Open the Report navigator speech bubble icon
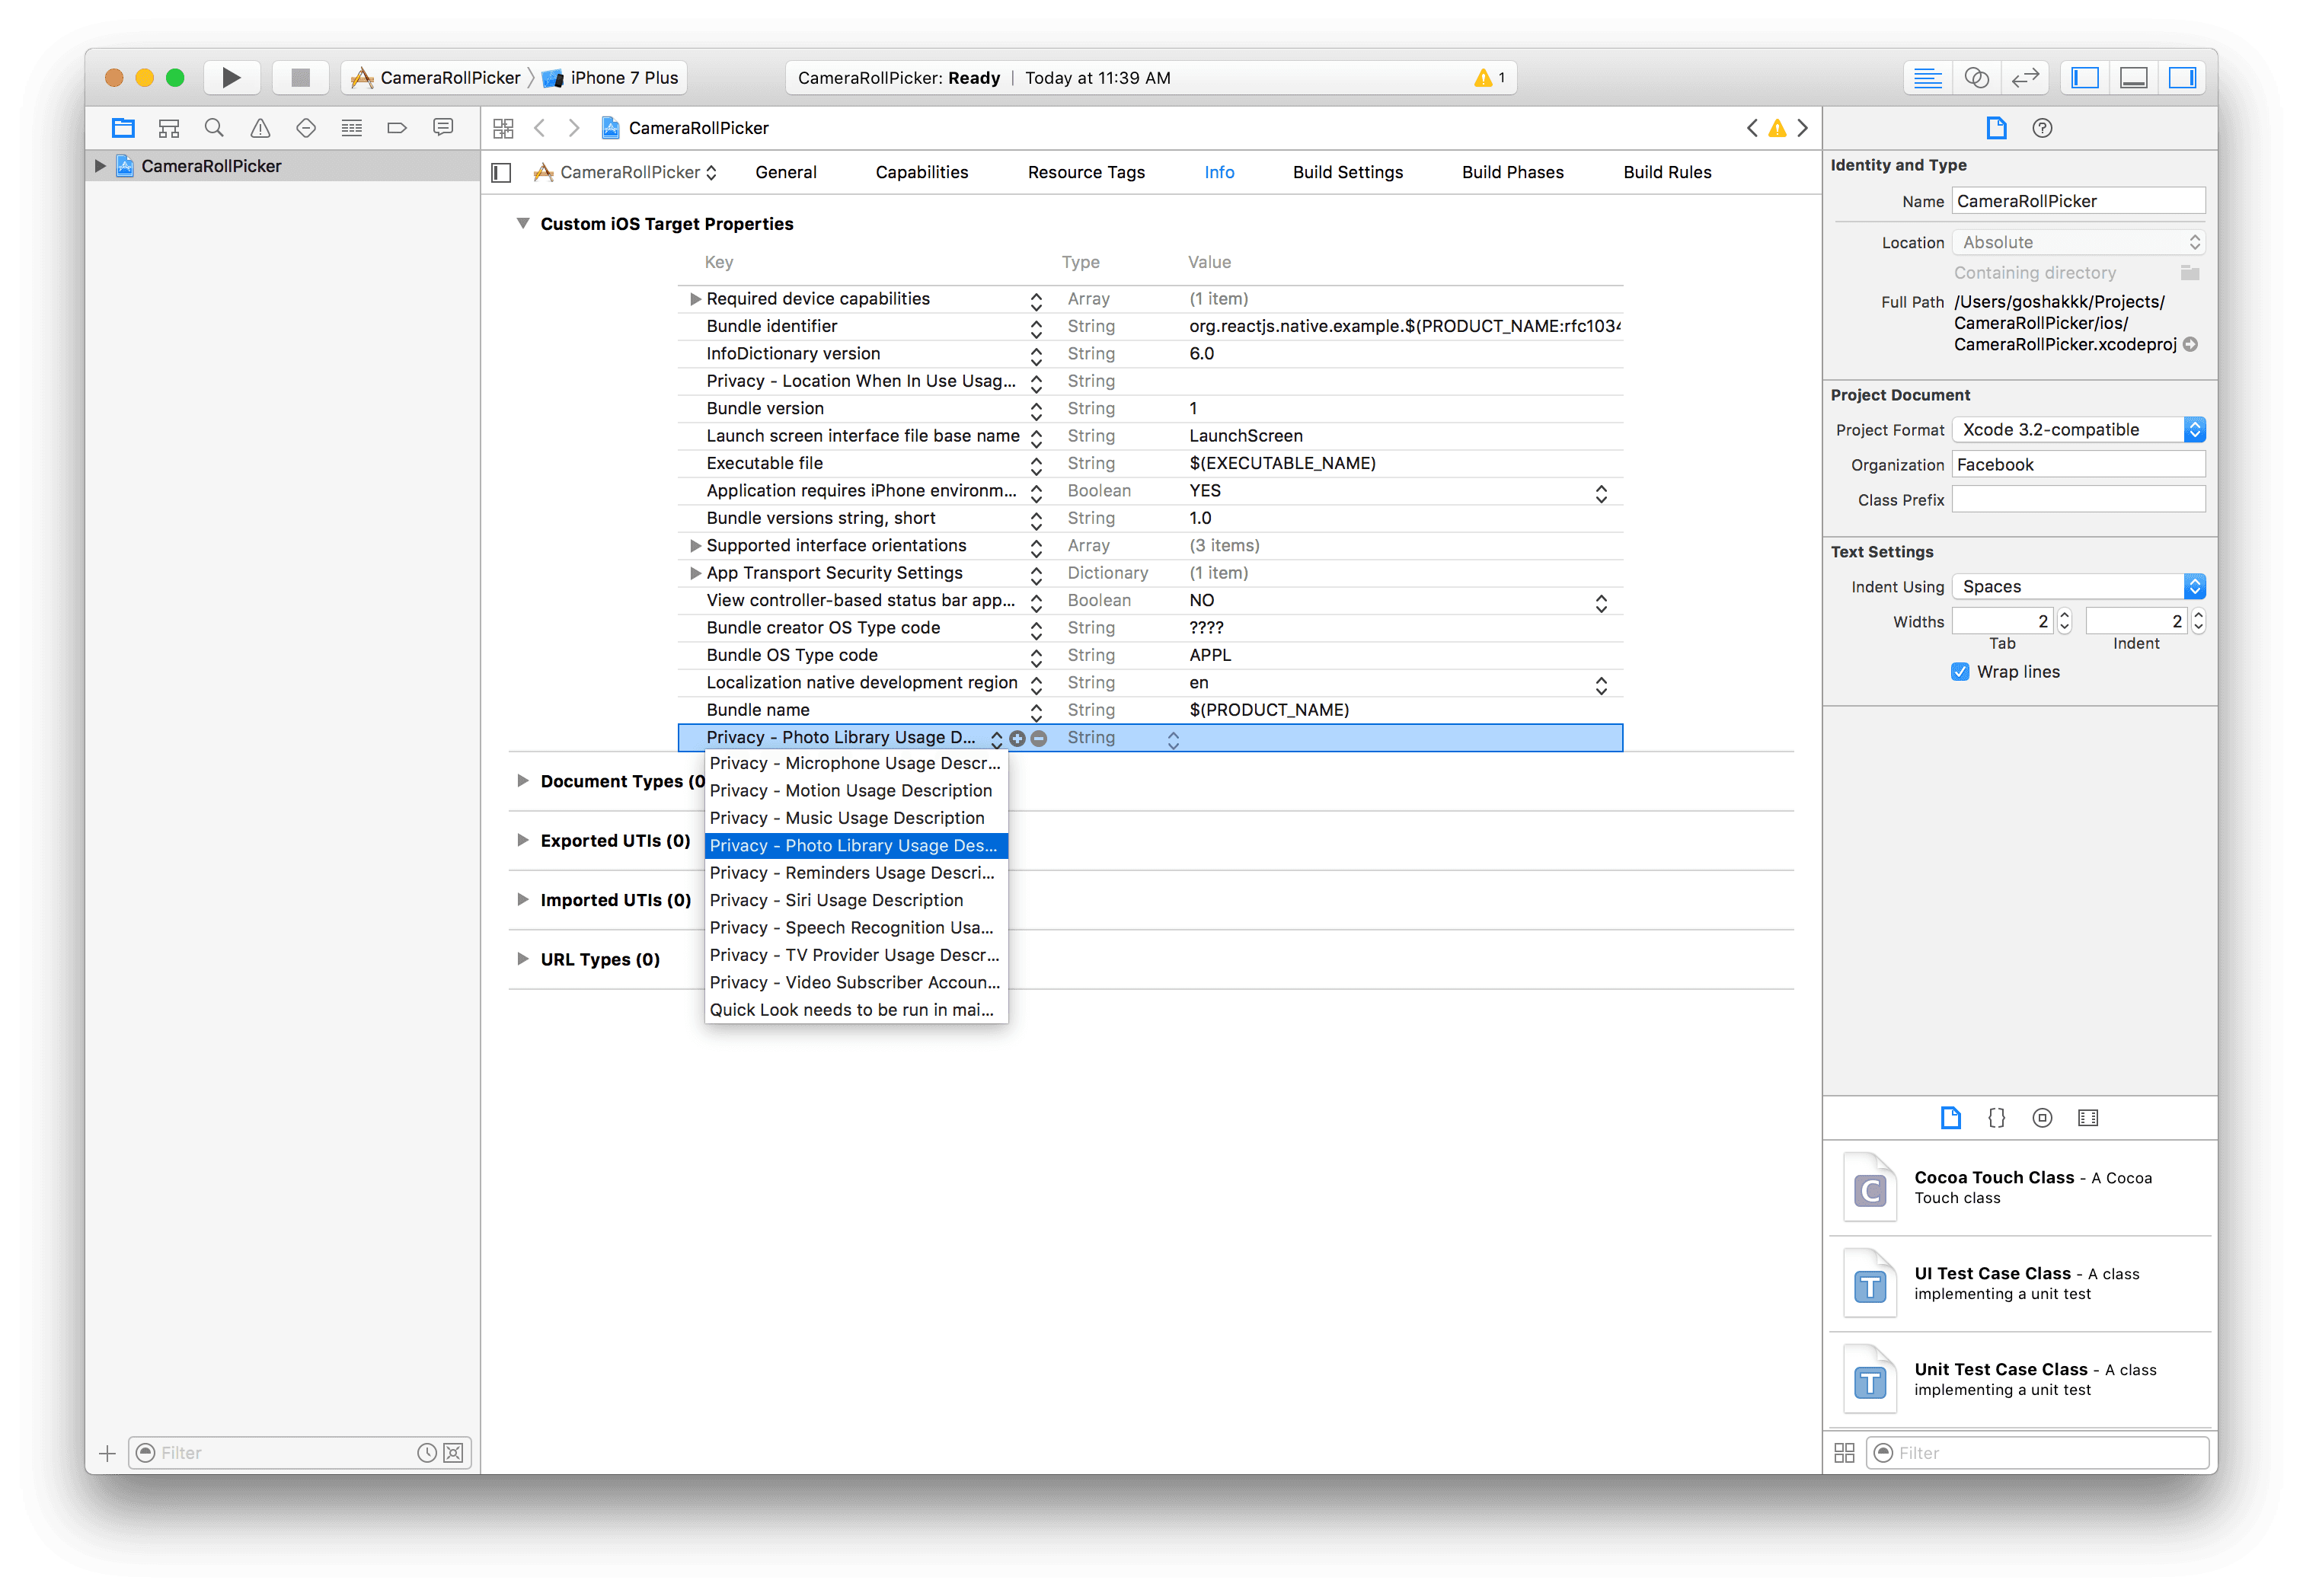This screenshot has width=2303, height=1596. point(443,128)
